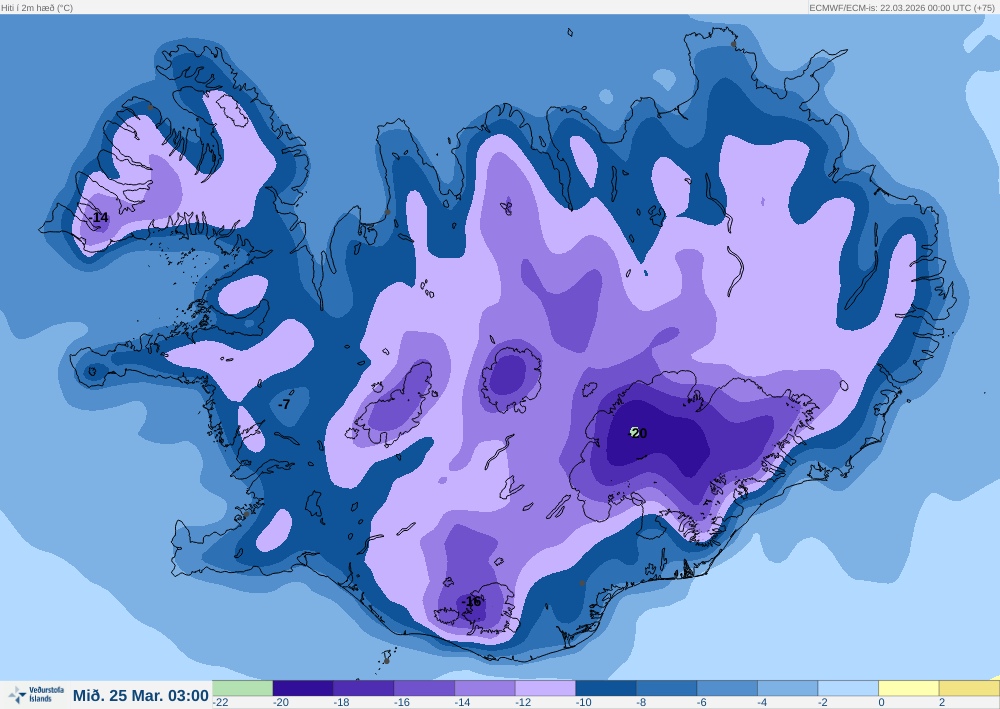Select the dark indigo legend swatch between -20 and -18
1000x709 pixels.
303,688
